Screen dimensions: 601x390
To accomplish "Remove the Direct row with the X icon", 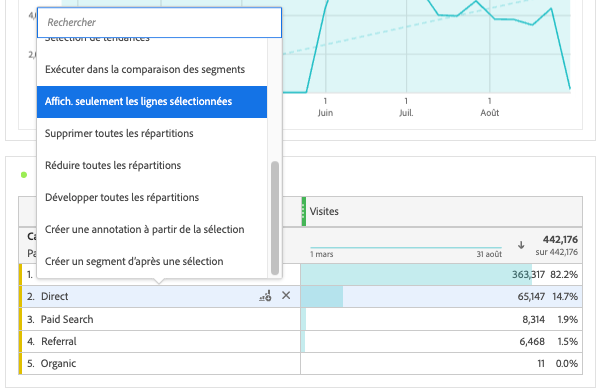I will point(286,295).
